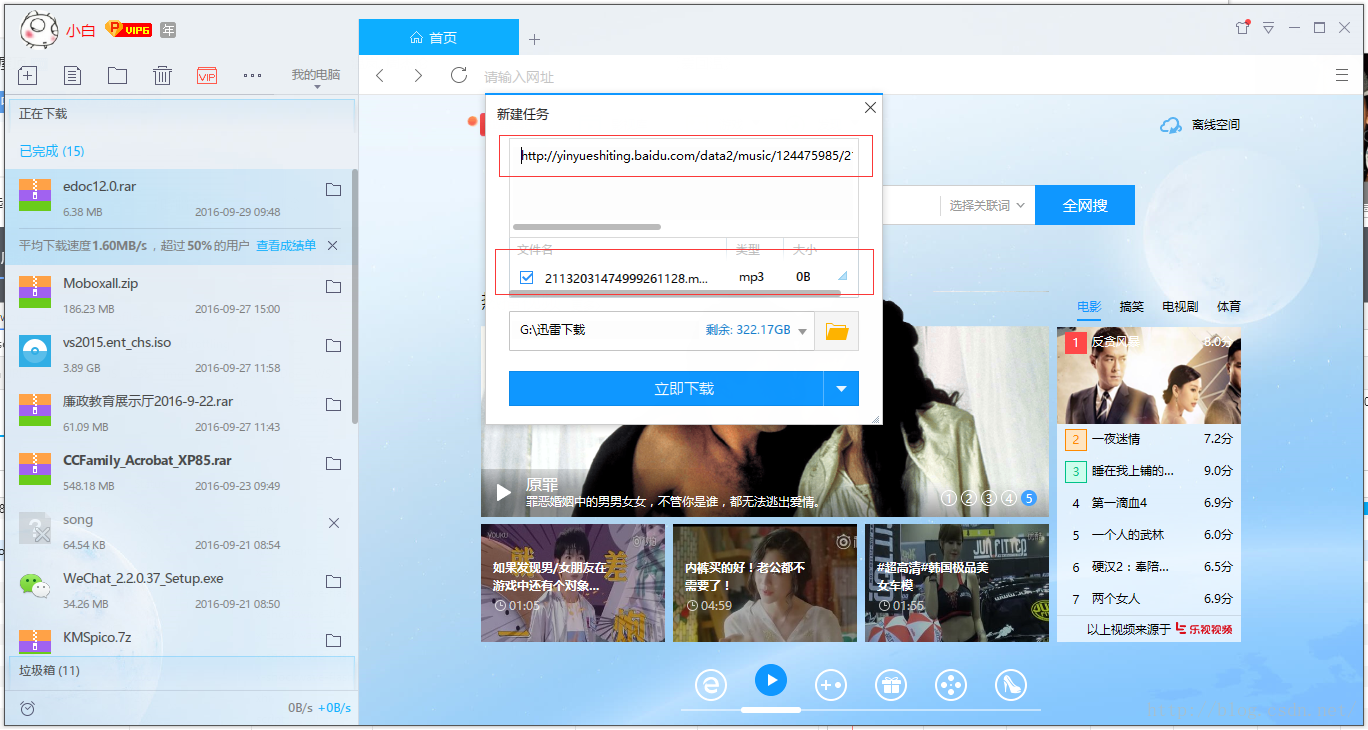Screen dimensions: 1368x730
Task: Open folder for edoc12.0.rar
Action: 334,190
